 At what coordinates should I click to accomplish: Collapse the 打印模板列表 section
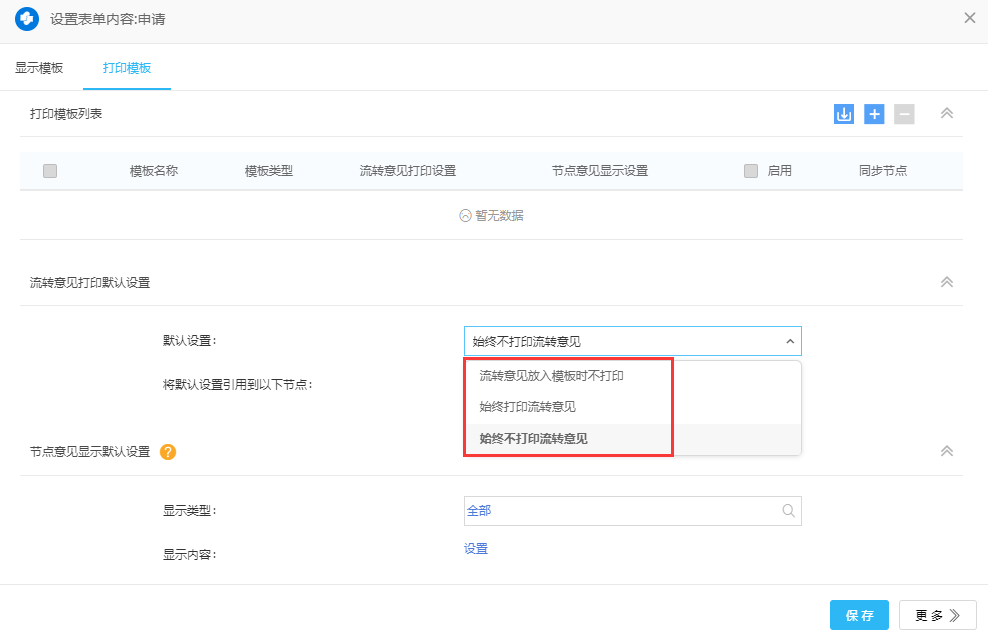point(946,113)
